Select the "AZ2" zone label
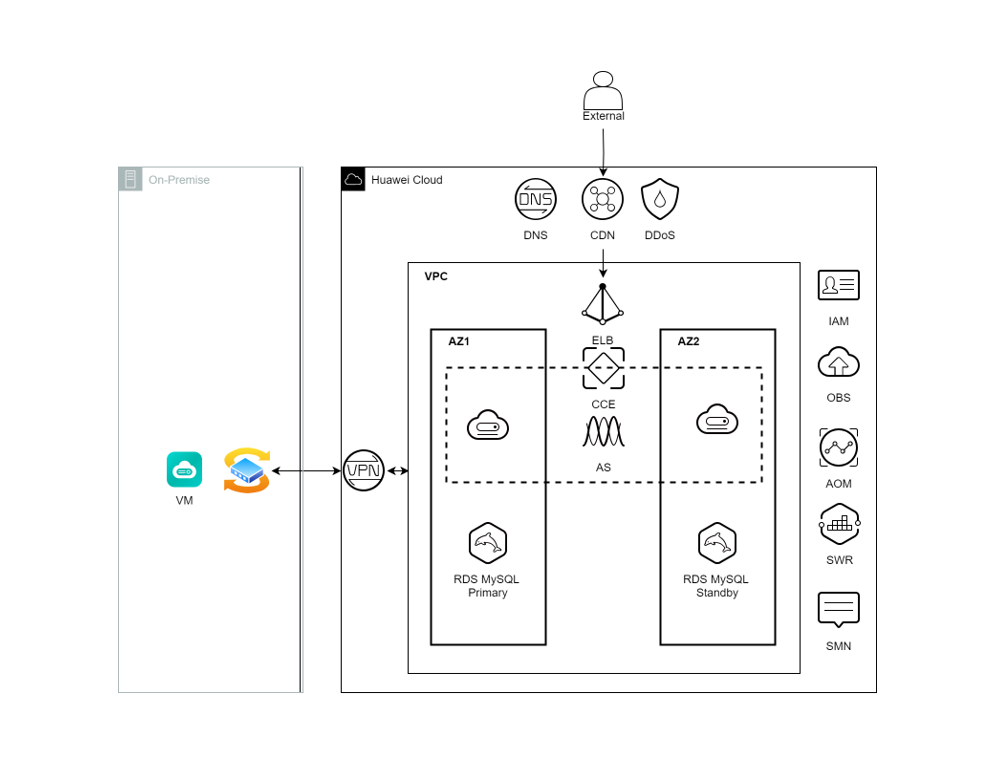 689,341
